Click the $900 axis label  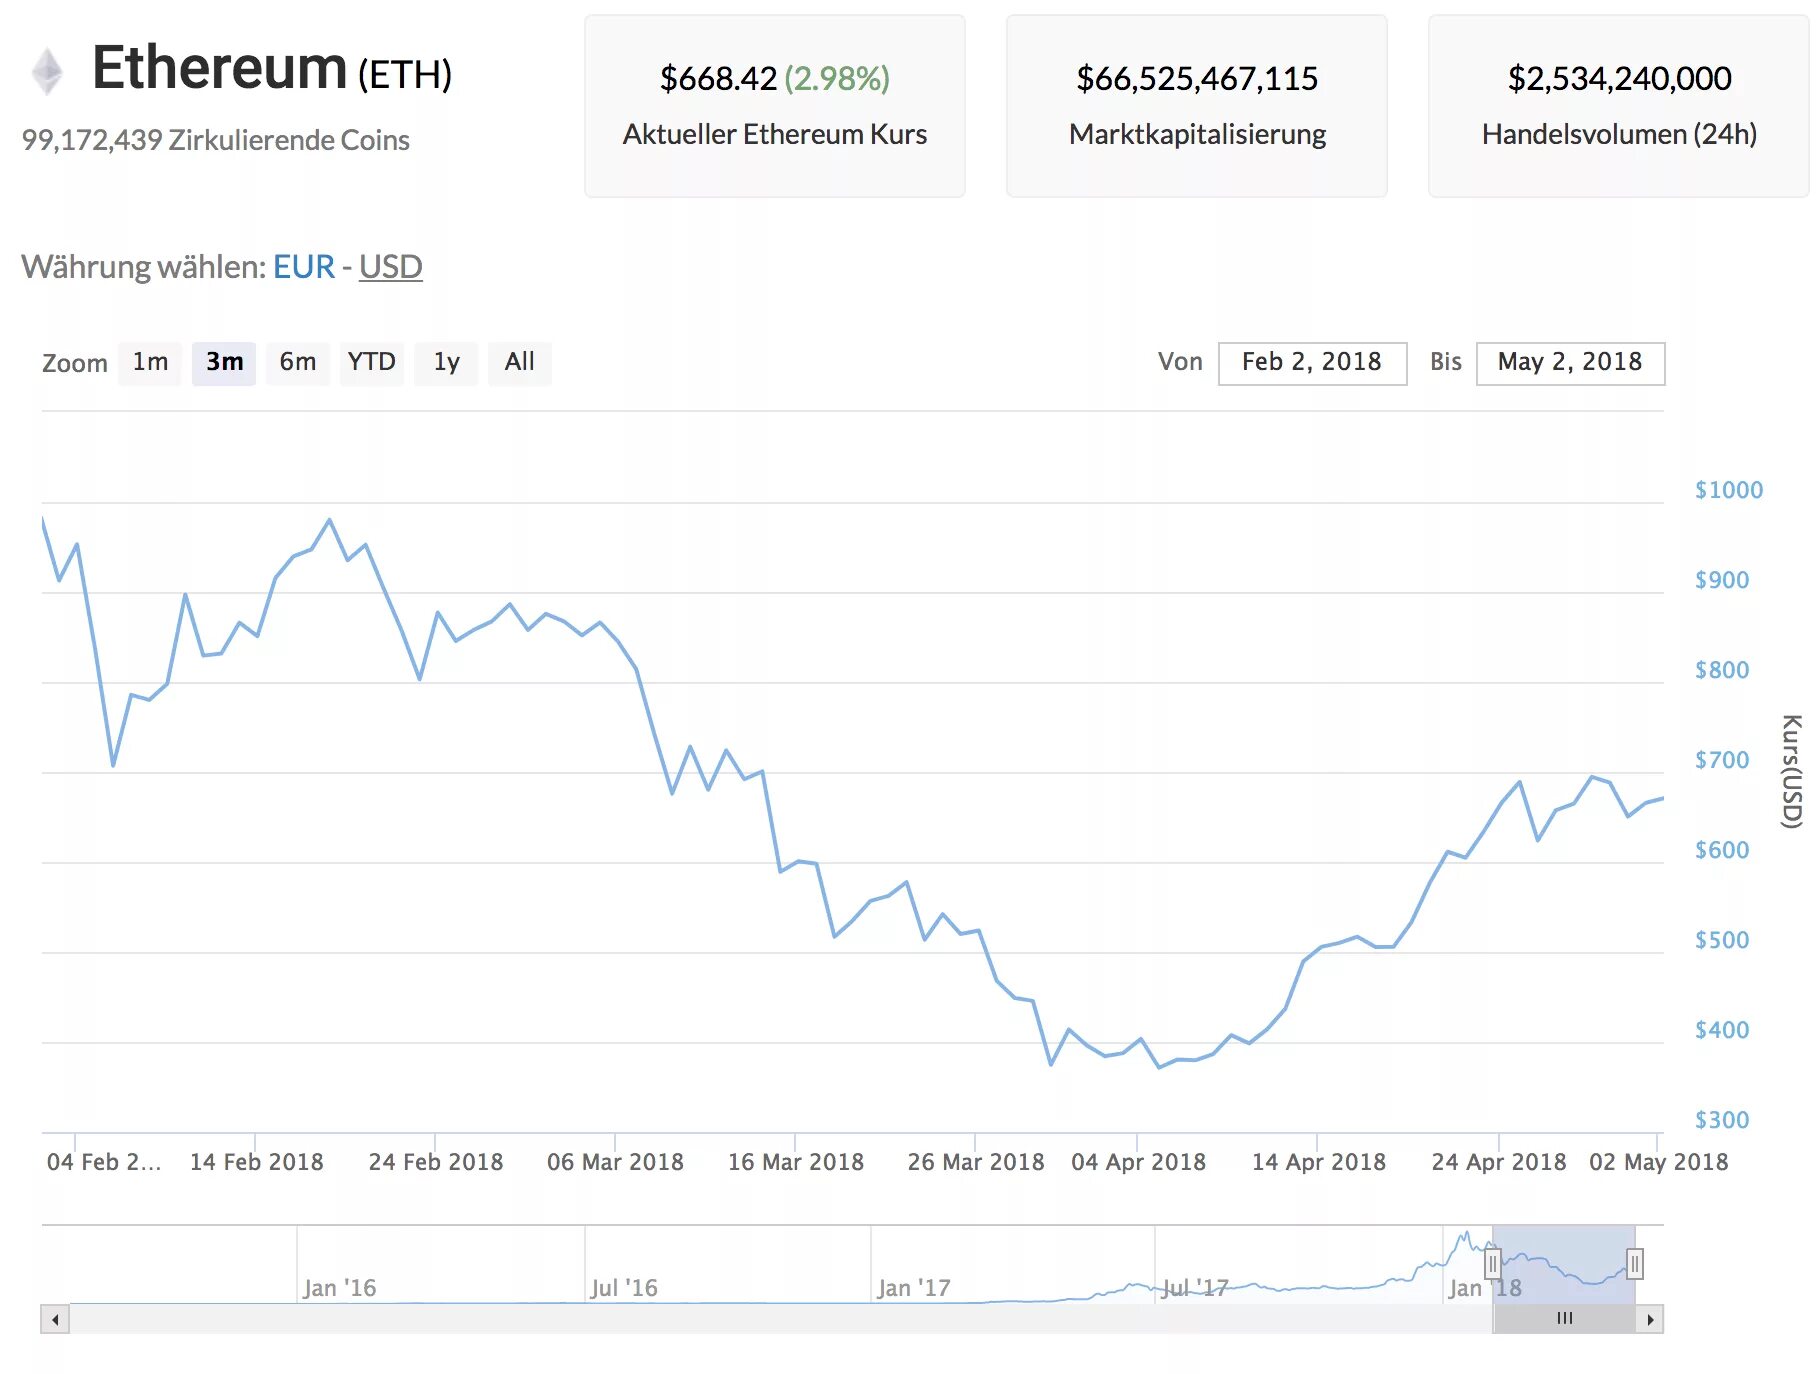[1722, 580]
